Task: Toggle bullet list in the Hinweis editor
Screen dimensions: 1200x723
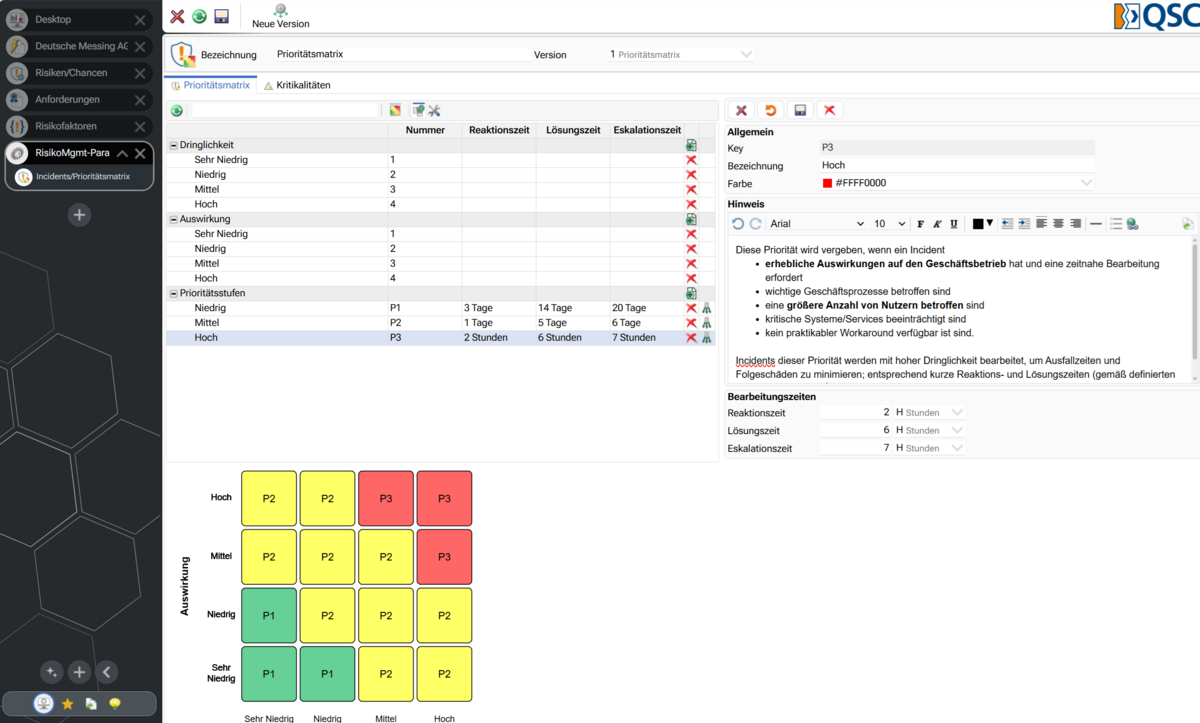Action: (x=1117, y=224)
